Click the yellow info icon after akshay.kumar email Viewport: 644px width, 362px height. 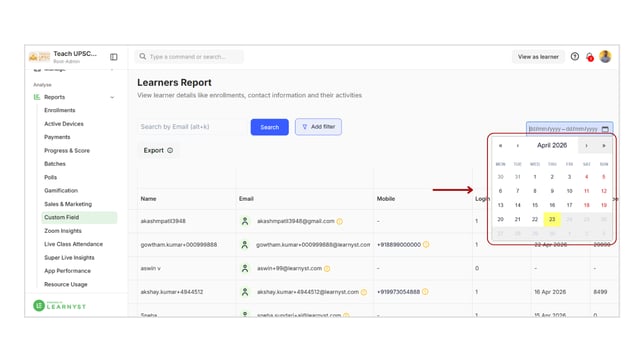[363, 292]
